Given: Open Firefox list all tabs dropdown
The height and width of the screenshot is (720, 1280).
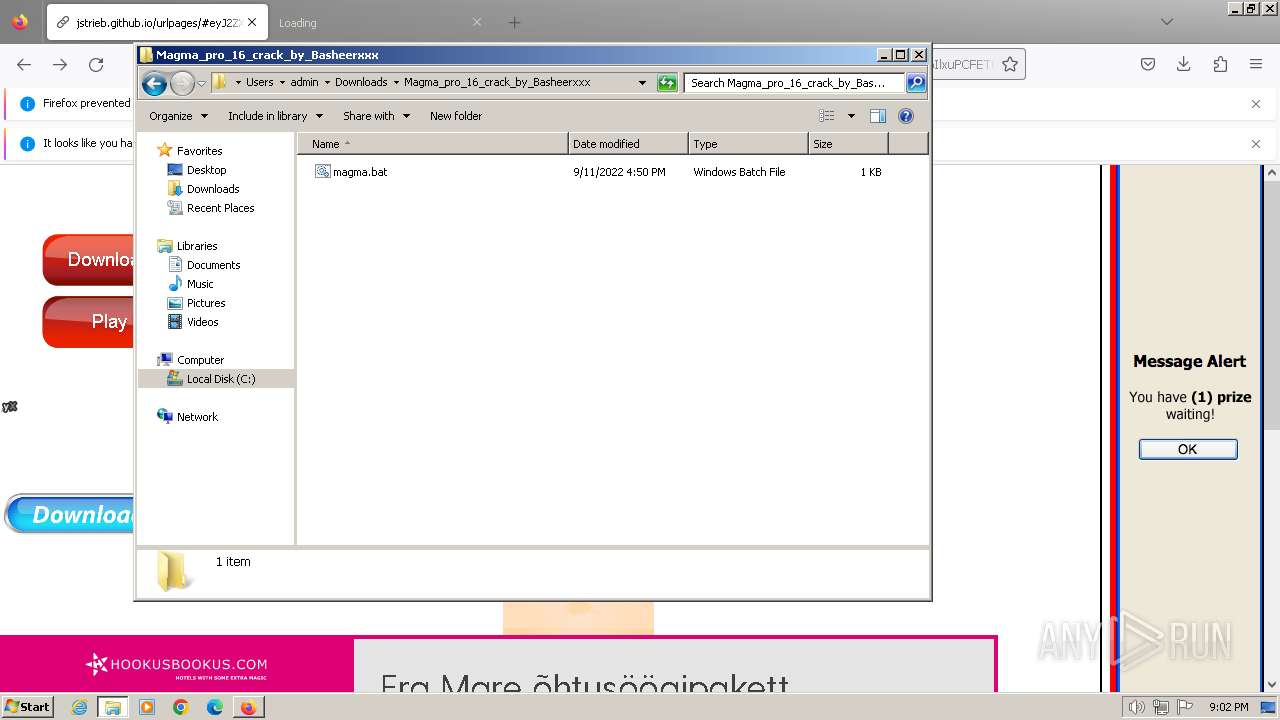Looking at the screenshot, I should pyautogui.click(x=1167, y=21).
